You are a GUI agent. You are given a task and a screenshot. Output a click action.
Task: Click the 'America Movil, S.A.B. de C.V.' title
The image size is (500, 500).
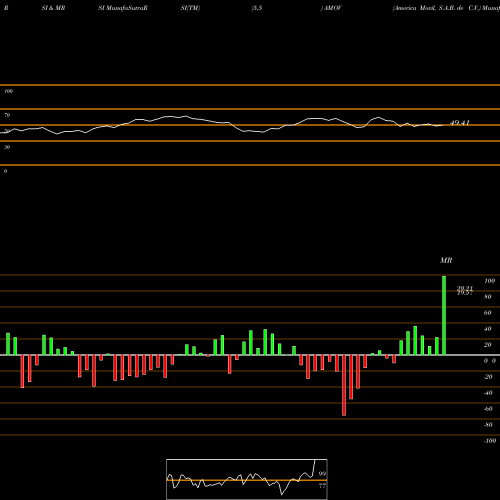[437, 8]
